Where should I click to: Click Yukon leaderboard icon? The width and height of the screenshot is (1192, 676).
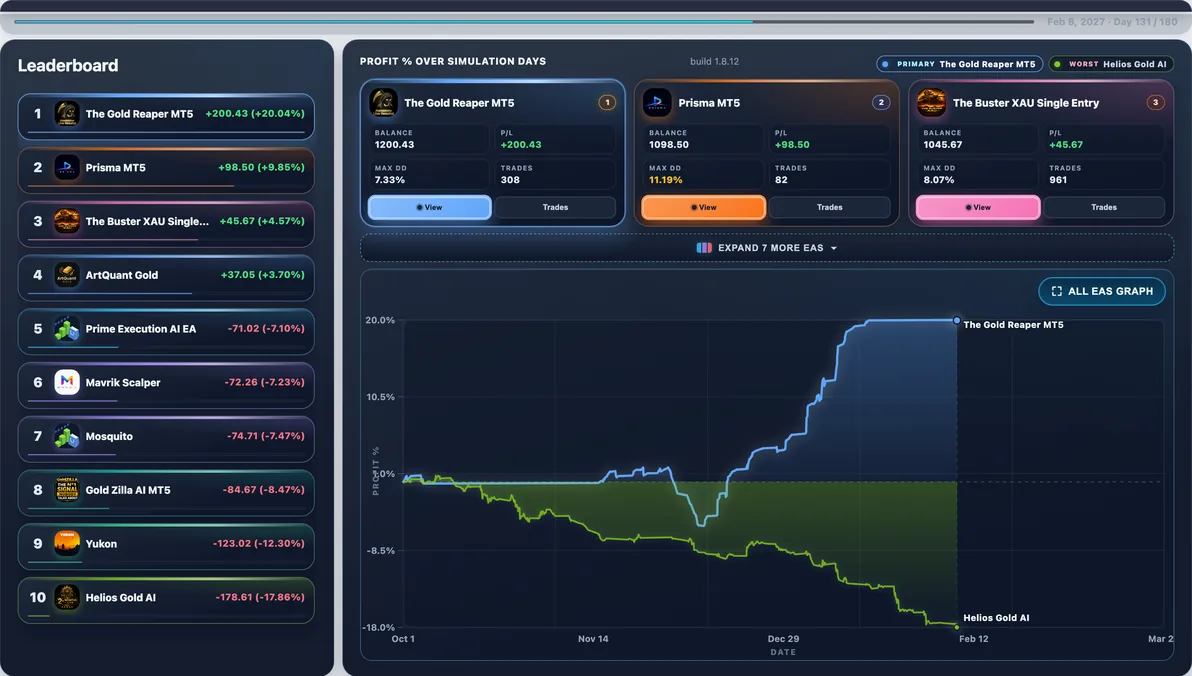click(x=67, y=544)
